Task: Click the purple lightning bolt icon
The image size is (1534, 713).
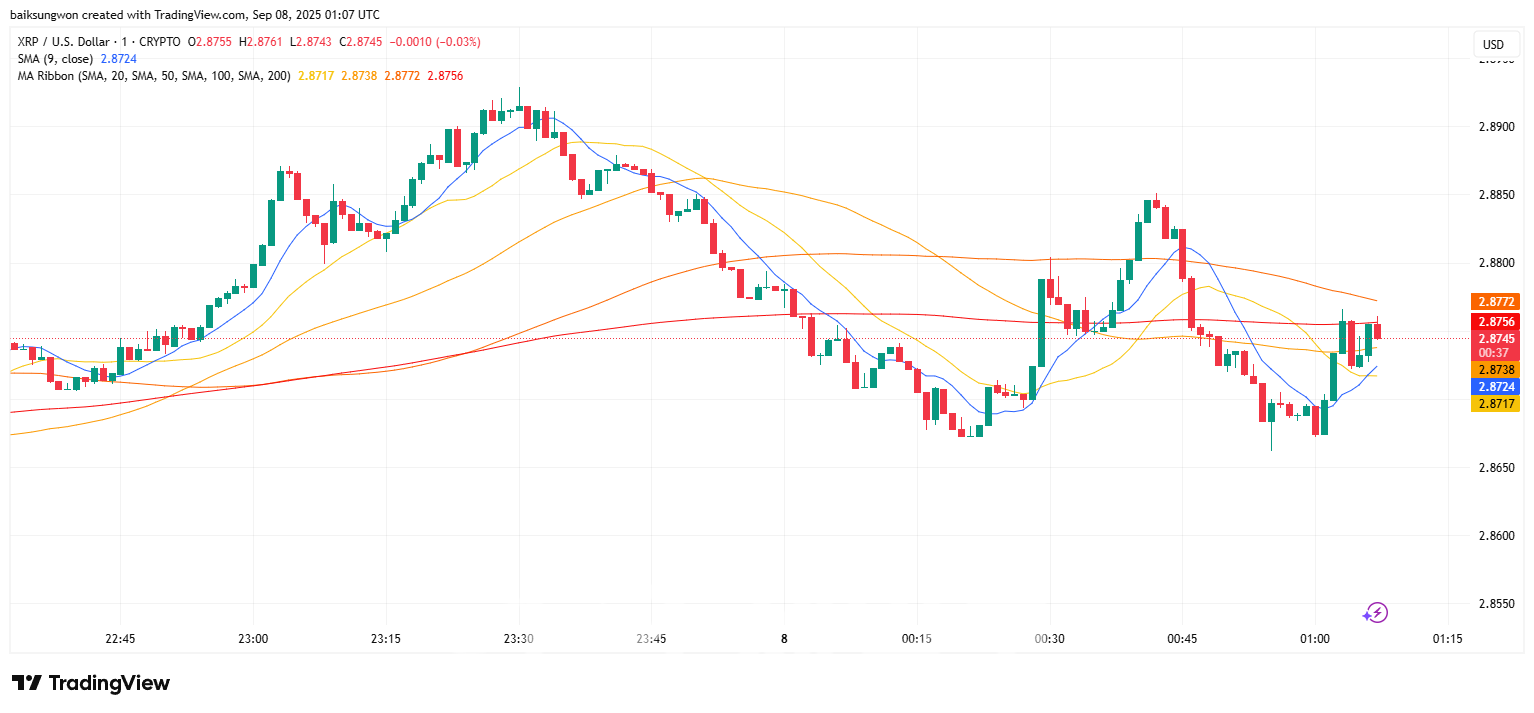Action: pos(1377,613)
